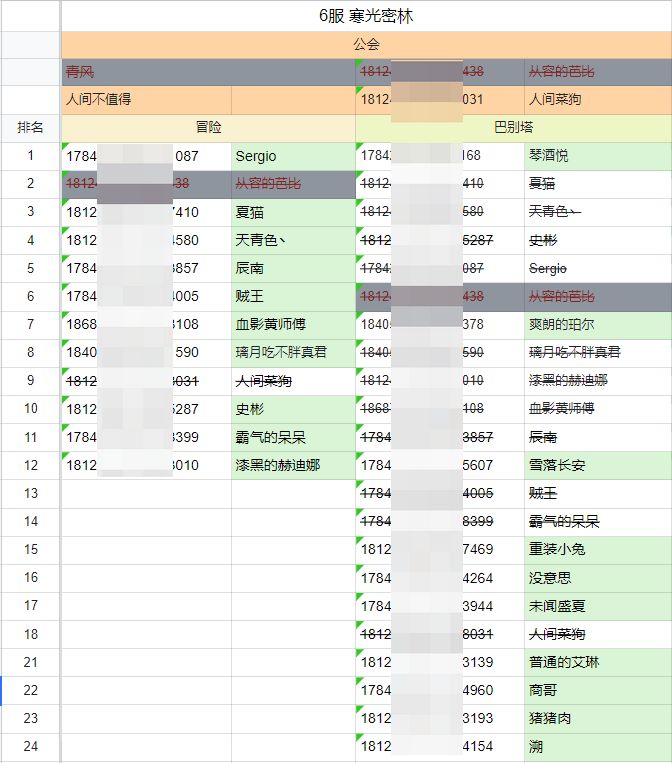This screenshot has height=763, width=672.
Task: Click the '冒险' section header
Action: point(208,127)
